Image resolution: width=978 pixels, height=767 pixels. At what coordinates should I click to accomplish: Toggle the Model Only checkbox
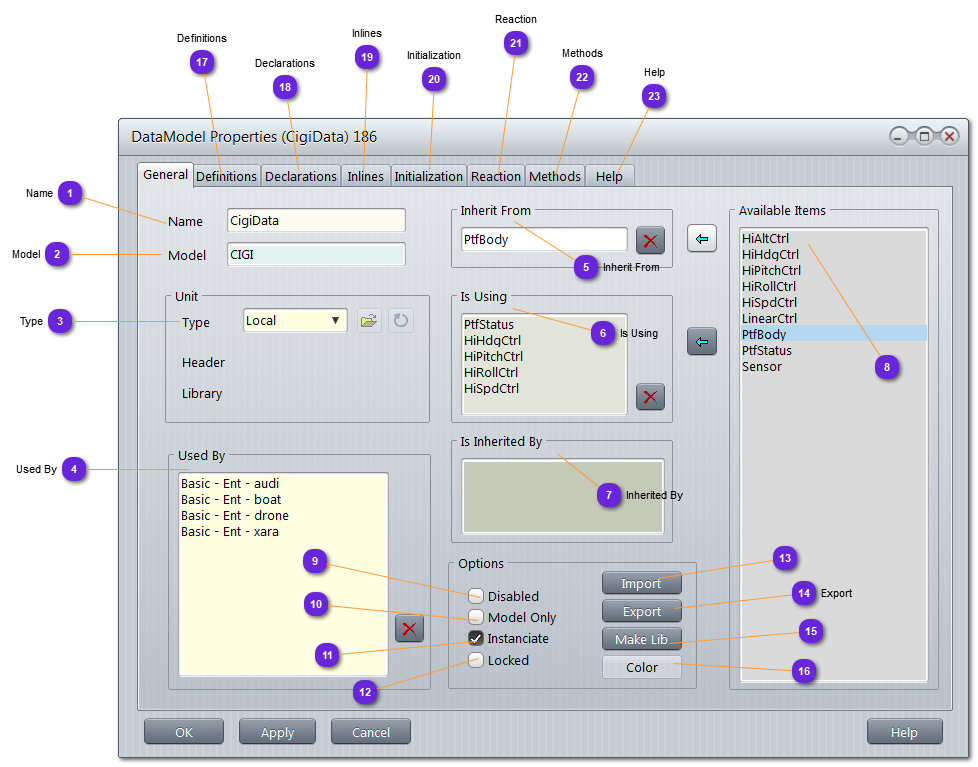476,617
